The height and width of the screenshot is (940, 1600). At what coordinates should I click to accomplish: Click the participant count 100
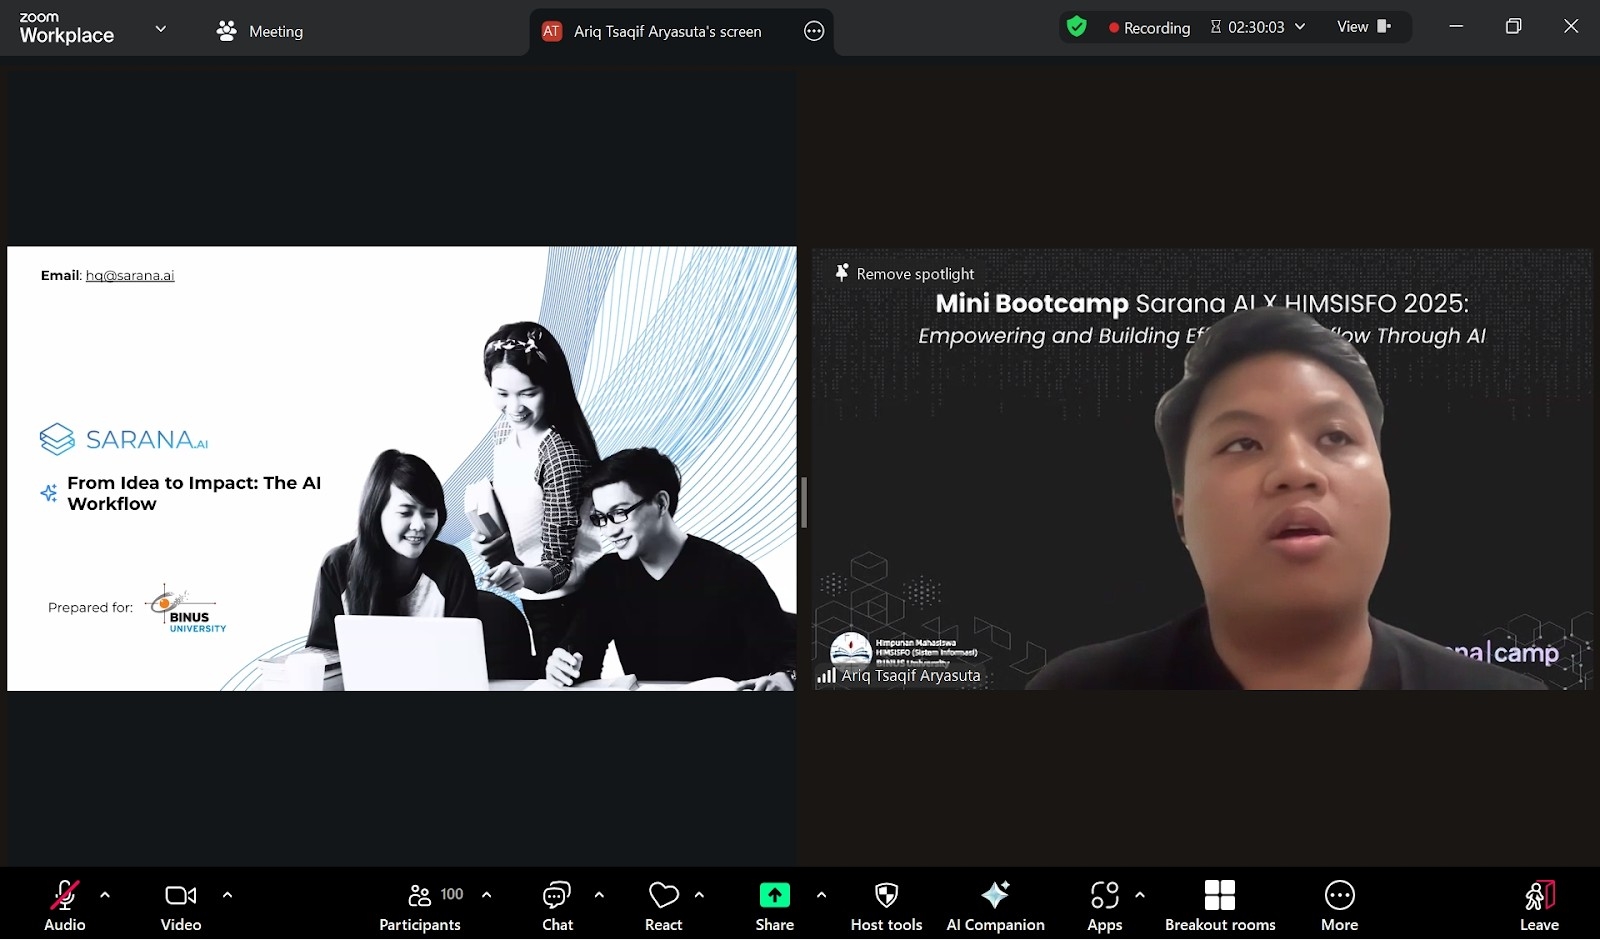(x=452, y=894)
